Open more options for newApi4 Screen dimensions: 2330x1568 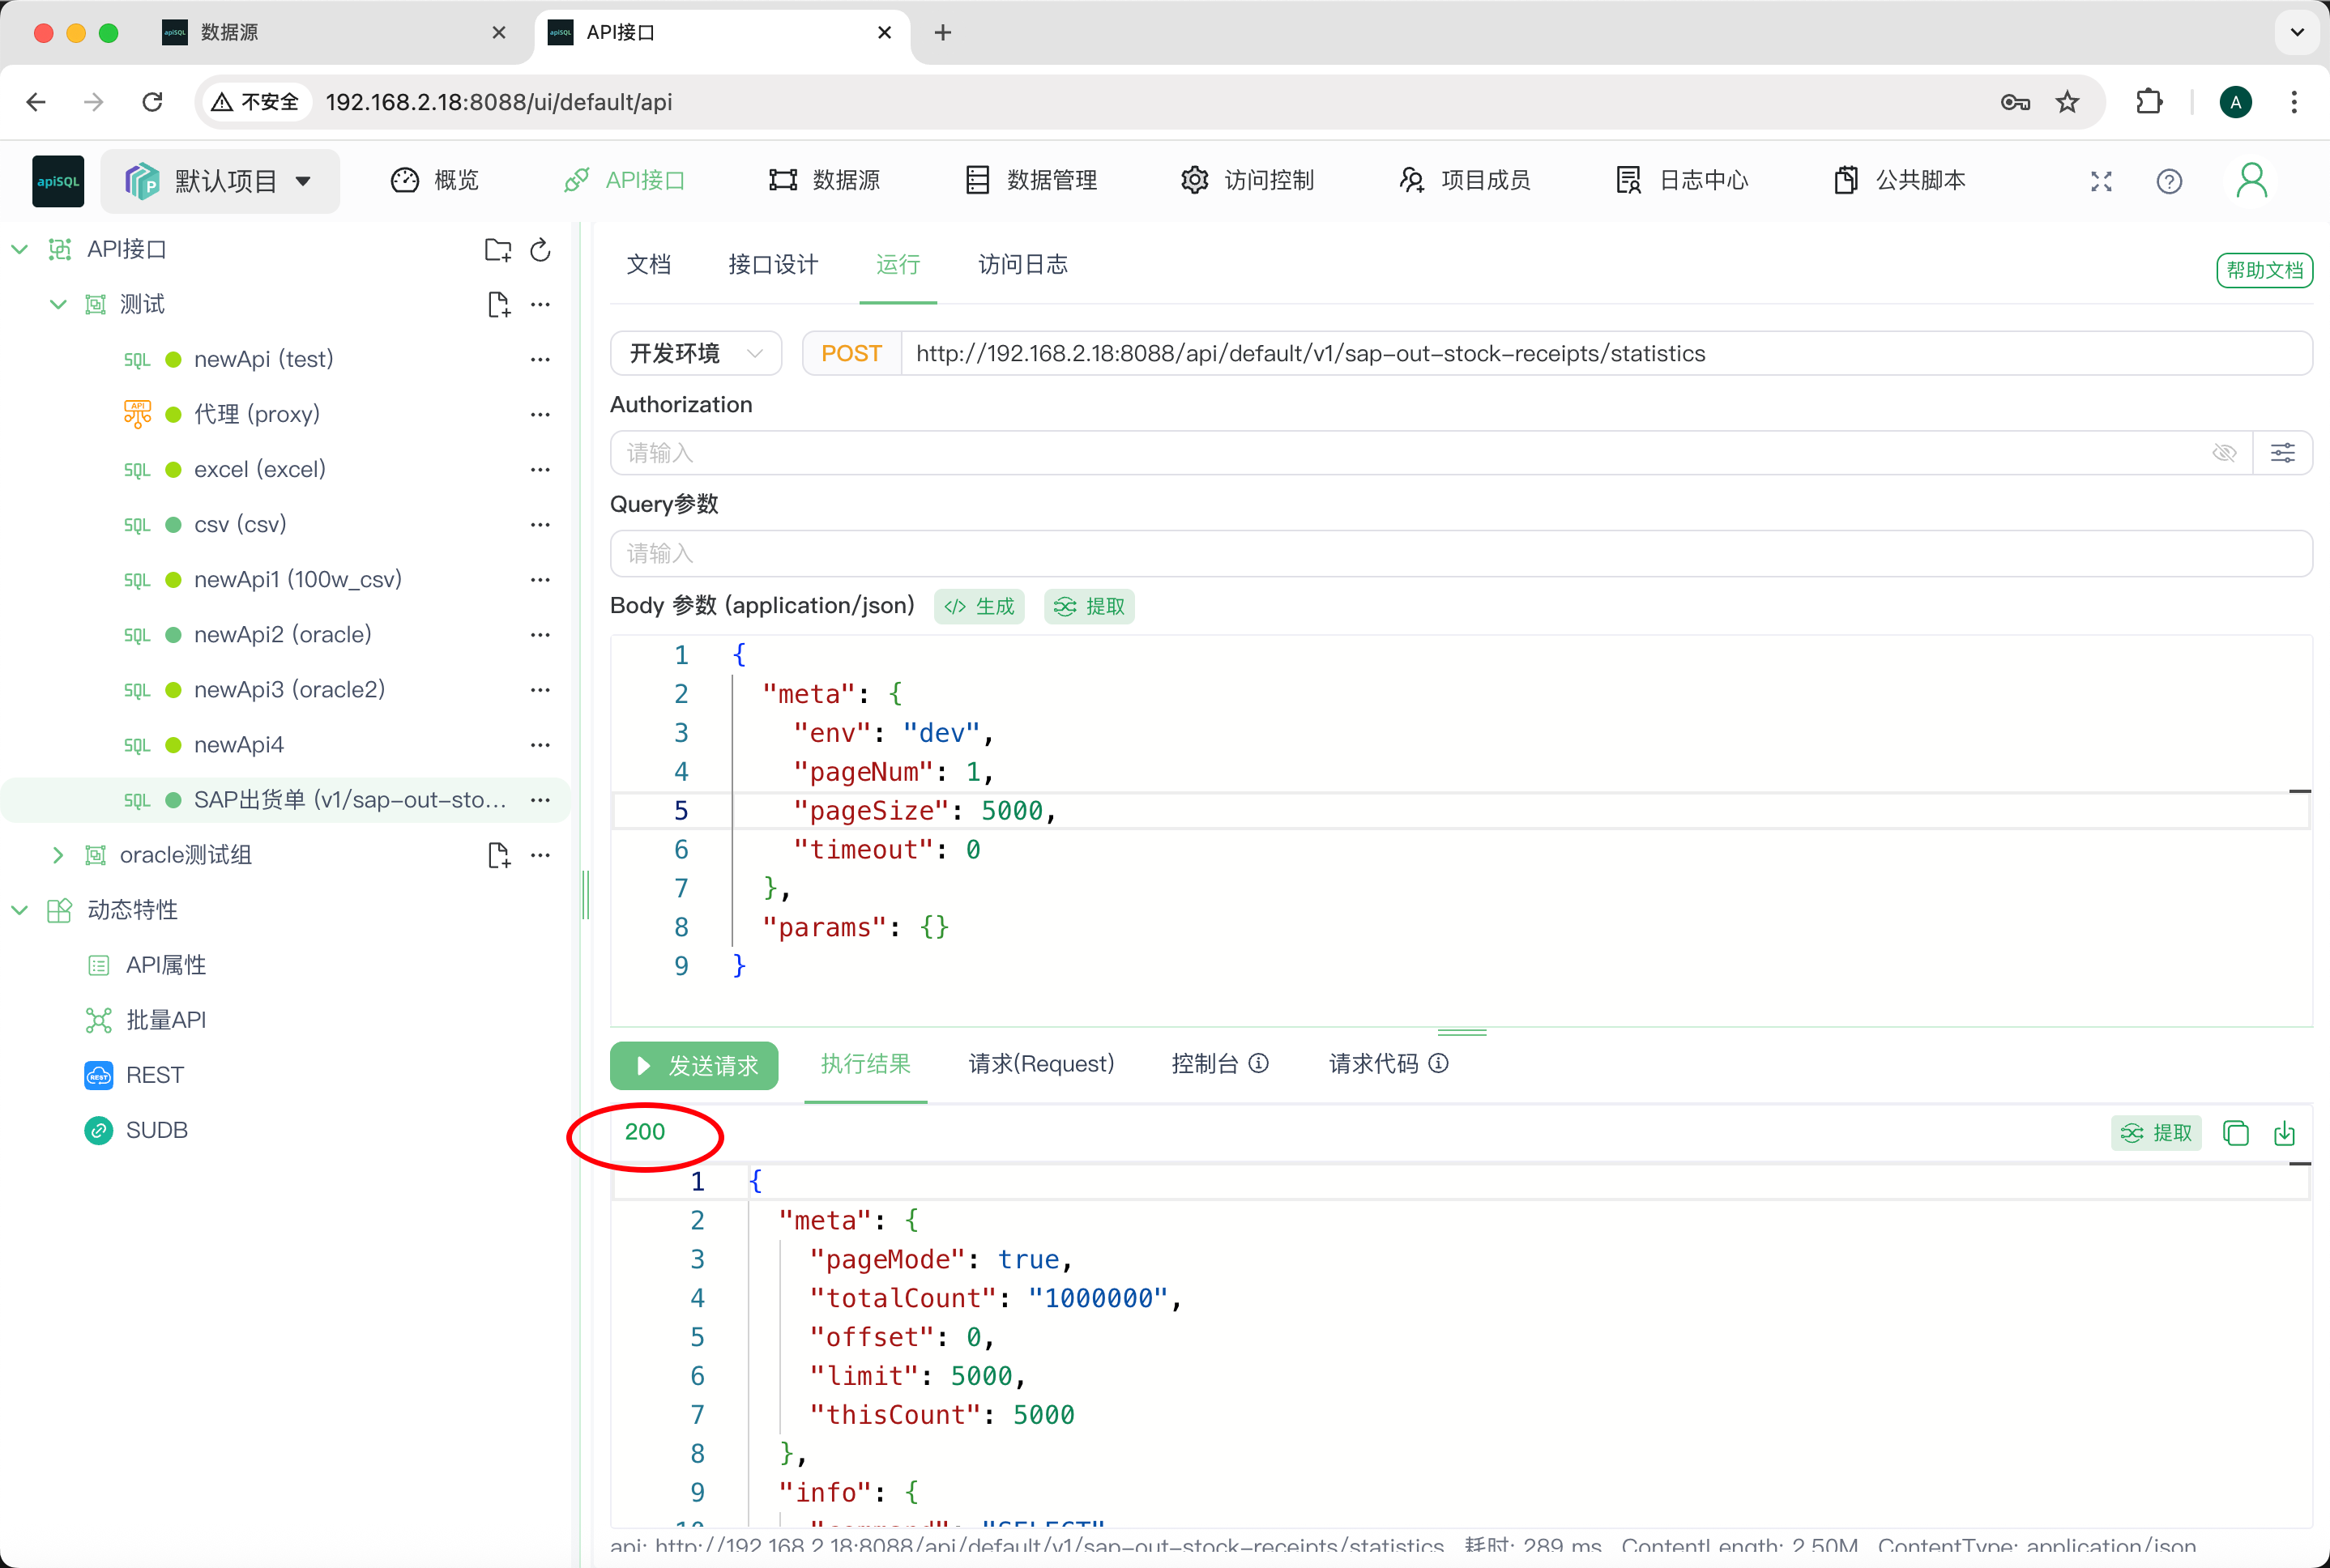(x=540, y=745)
